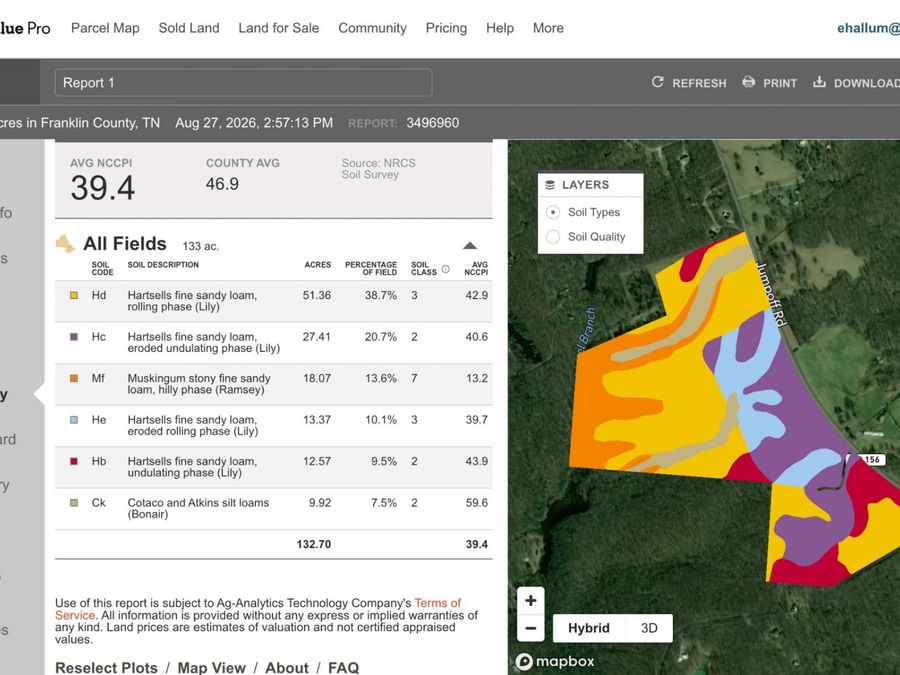Viewport: 900px width, 675px height.
Task: Click the DOWNLOAD button label
Action: (x=867, y=83)
